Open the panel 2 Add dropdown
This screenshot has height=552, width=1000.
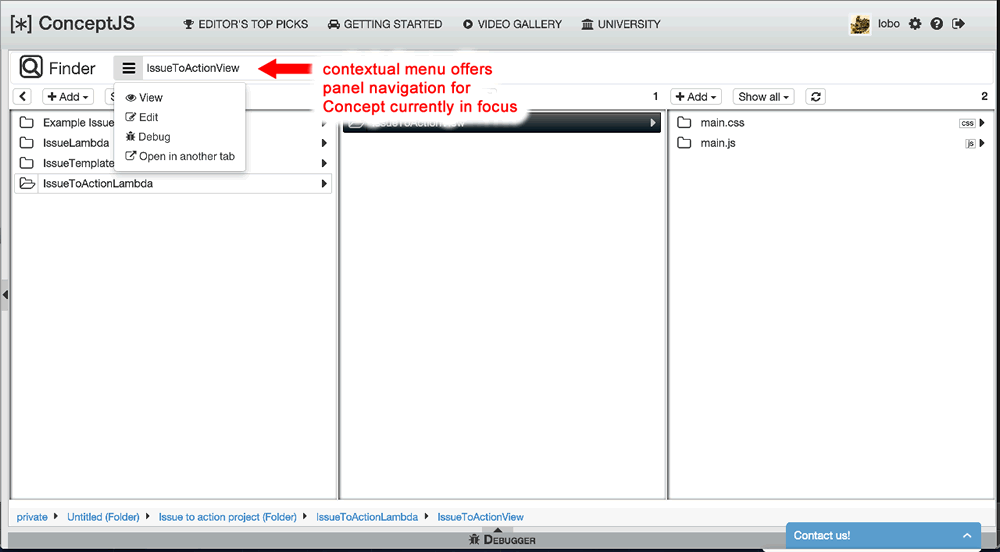(x=696, y=97)
